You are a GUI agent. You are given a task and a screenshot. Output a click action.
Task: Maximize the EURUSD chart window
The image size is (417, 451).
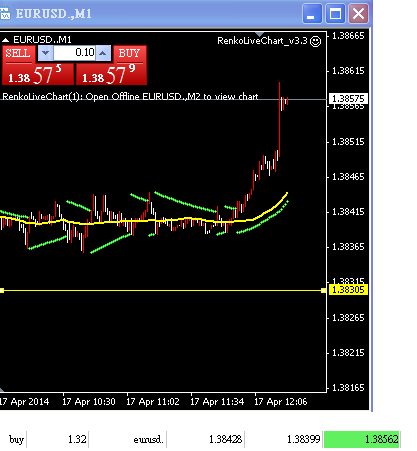[x=335, y=14]
